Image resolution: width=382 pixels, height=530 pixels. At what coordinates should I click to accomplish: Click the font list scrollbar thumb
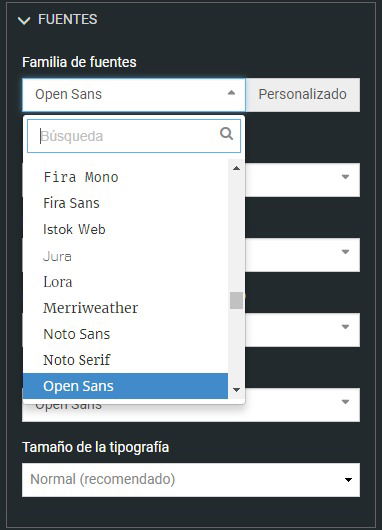pos(237,300)
